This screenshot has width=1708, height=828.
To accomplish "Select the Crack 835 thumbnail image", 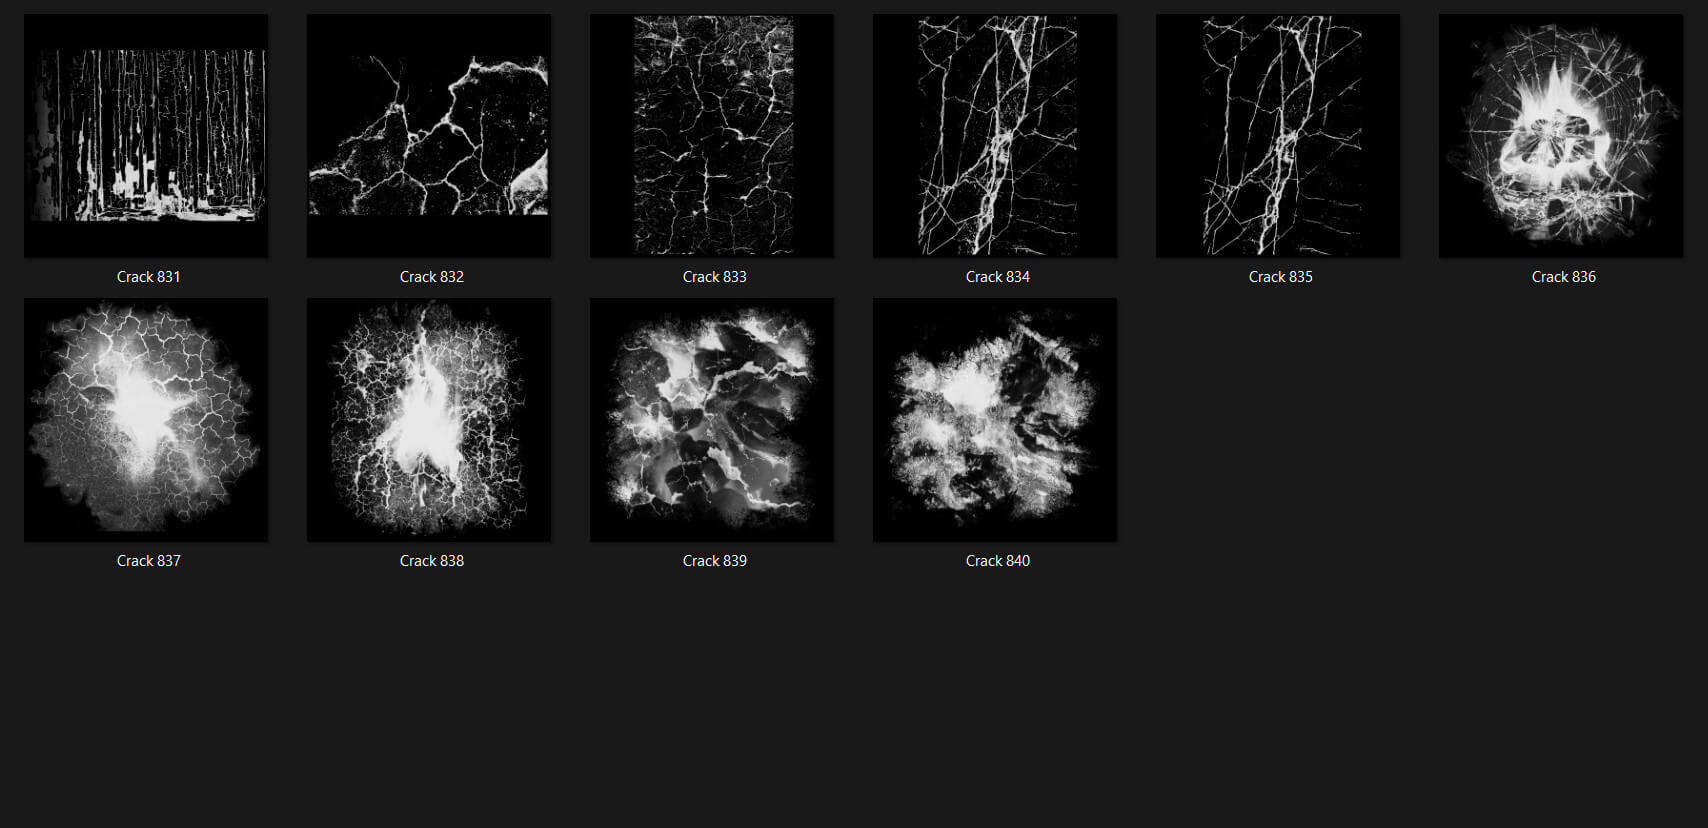I will click(x=1278, y=136).
